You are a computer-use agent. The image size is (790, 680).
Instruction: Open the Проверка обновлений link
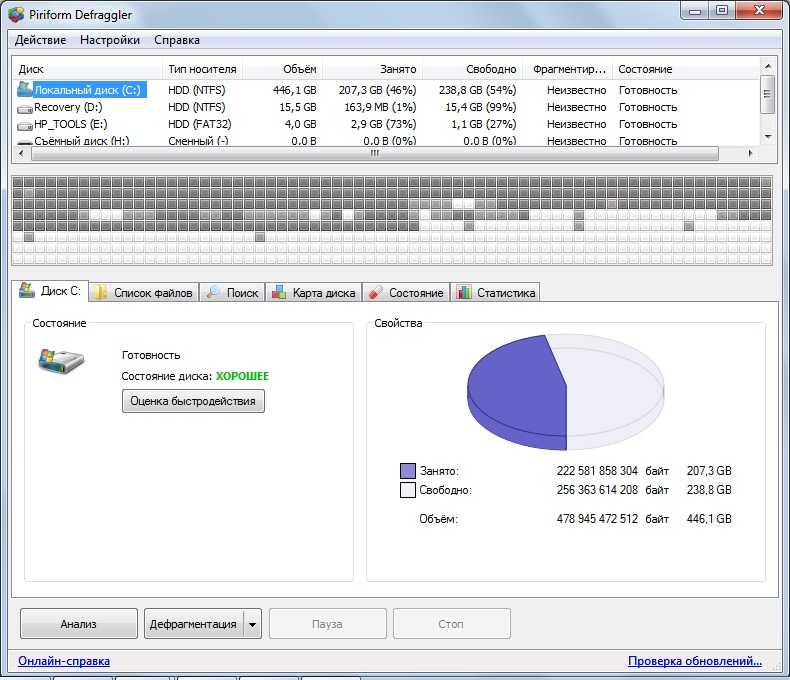695,661
